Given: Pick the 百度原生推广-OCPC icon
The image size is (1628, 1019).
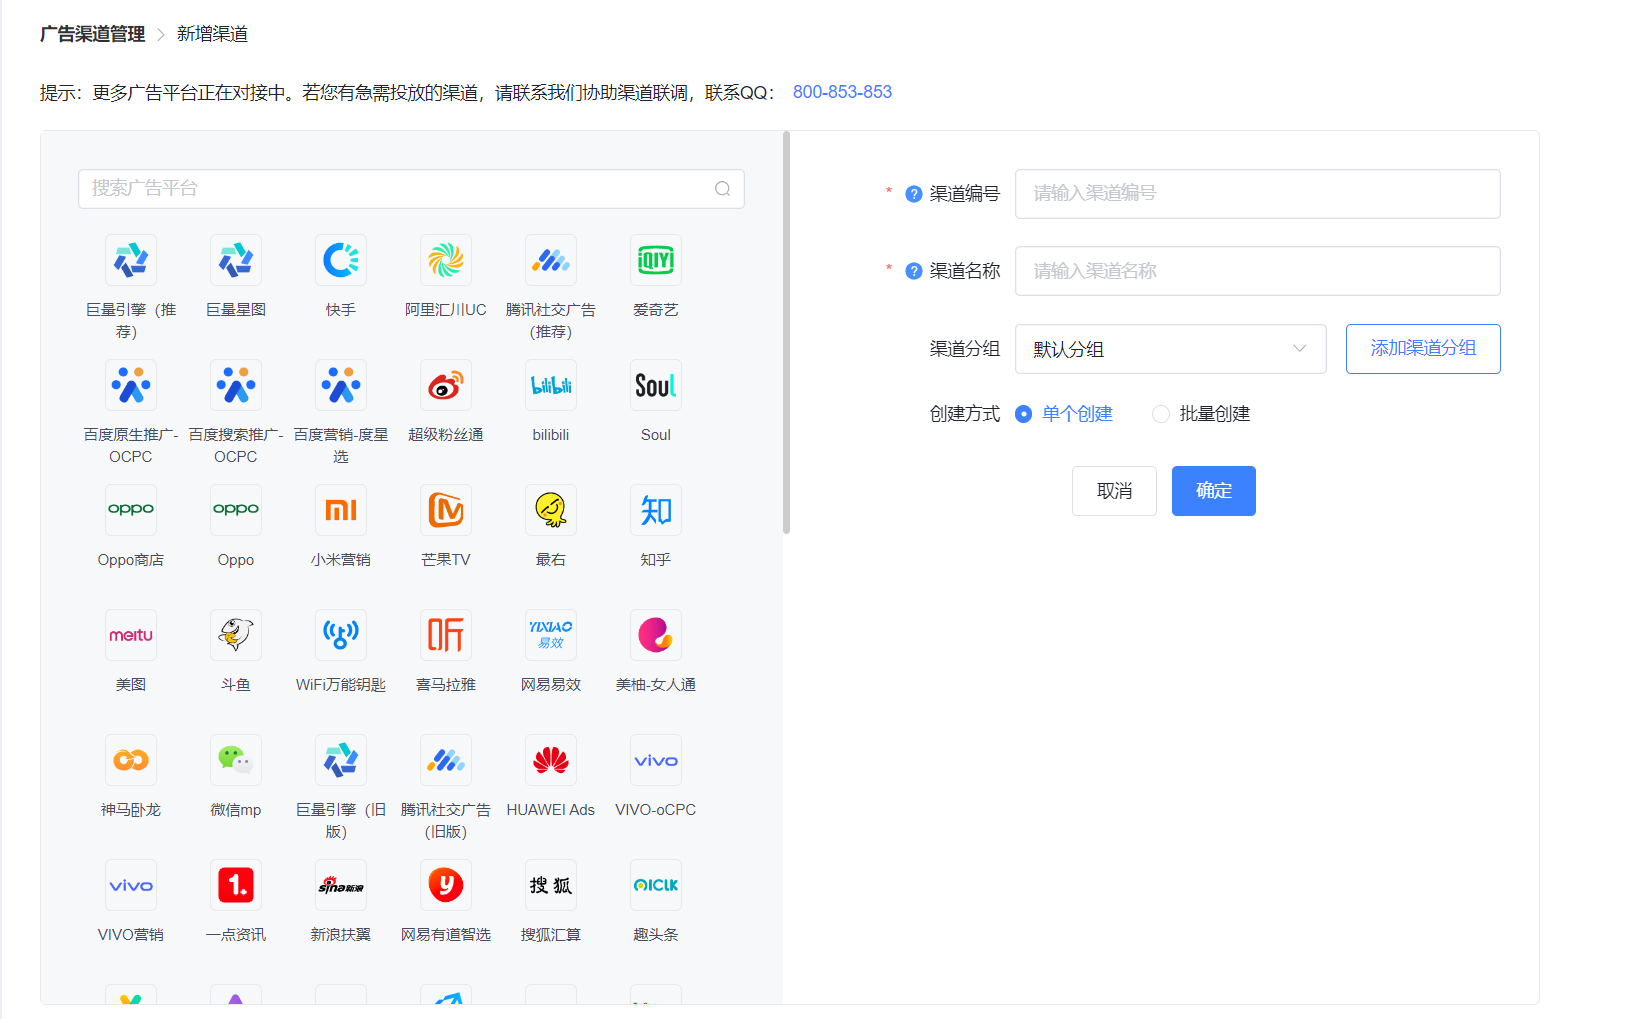Looking at the screenshot, I should coord(131,385).
